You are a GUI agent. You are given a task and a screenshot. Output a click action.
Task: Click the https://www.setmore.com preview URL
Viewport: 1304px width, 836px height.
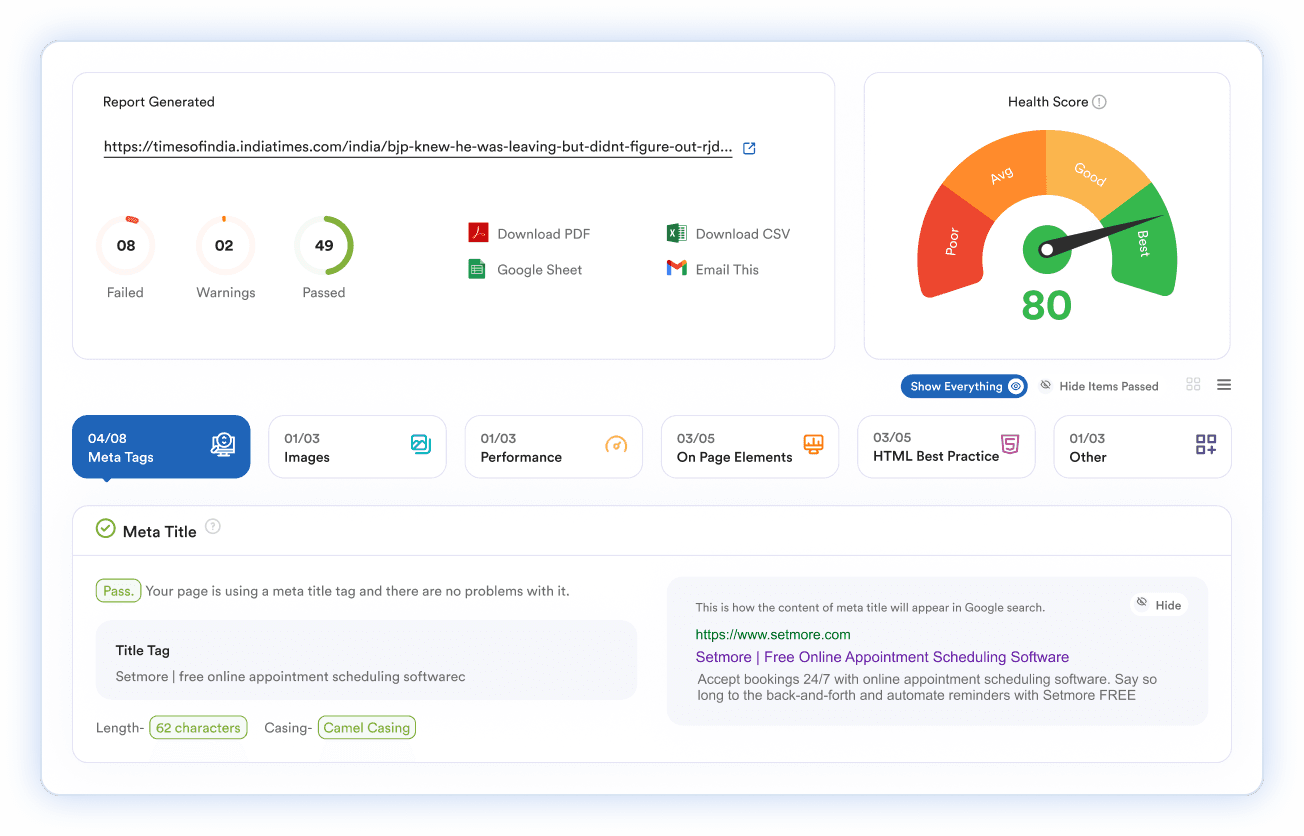(773, 634)
